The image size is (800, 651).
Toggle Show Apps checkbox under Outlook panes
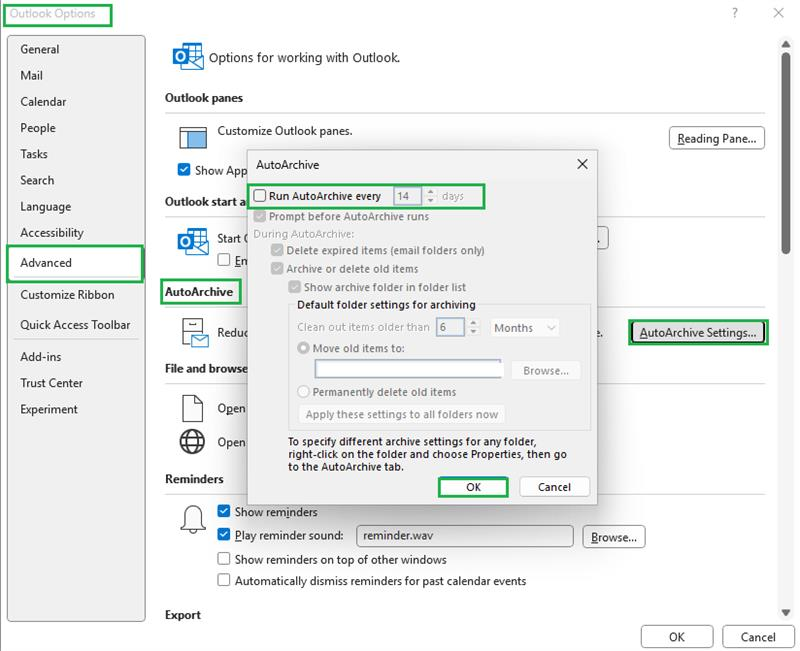[184, 169]
